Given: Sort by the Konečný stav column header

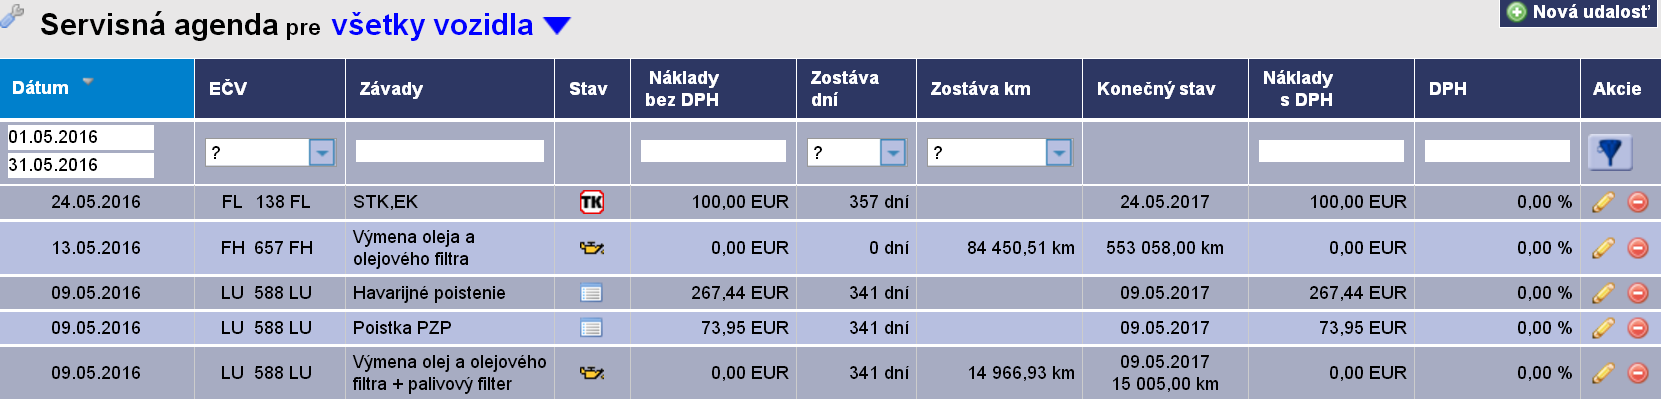Looking at the screenshot, I should pyautogui.click(x=1156, y=89).
